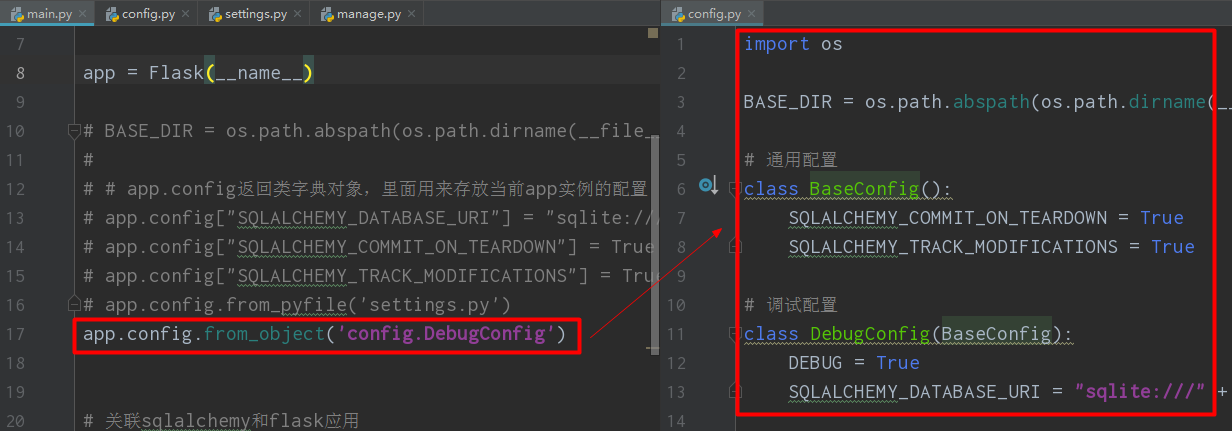Click the Python file icon on right config.py tab
Image resolution: width=1232 pixels, height=431 pixels.
tap(679, 15)
